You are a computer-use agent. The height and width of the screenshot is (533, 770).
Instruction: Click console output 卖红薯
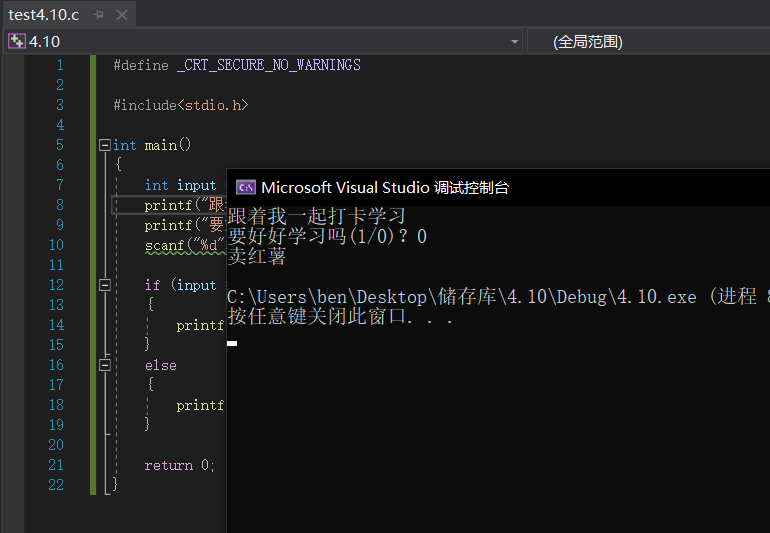tap(257, 256)
